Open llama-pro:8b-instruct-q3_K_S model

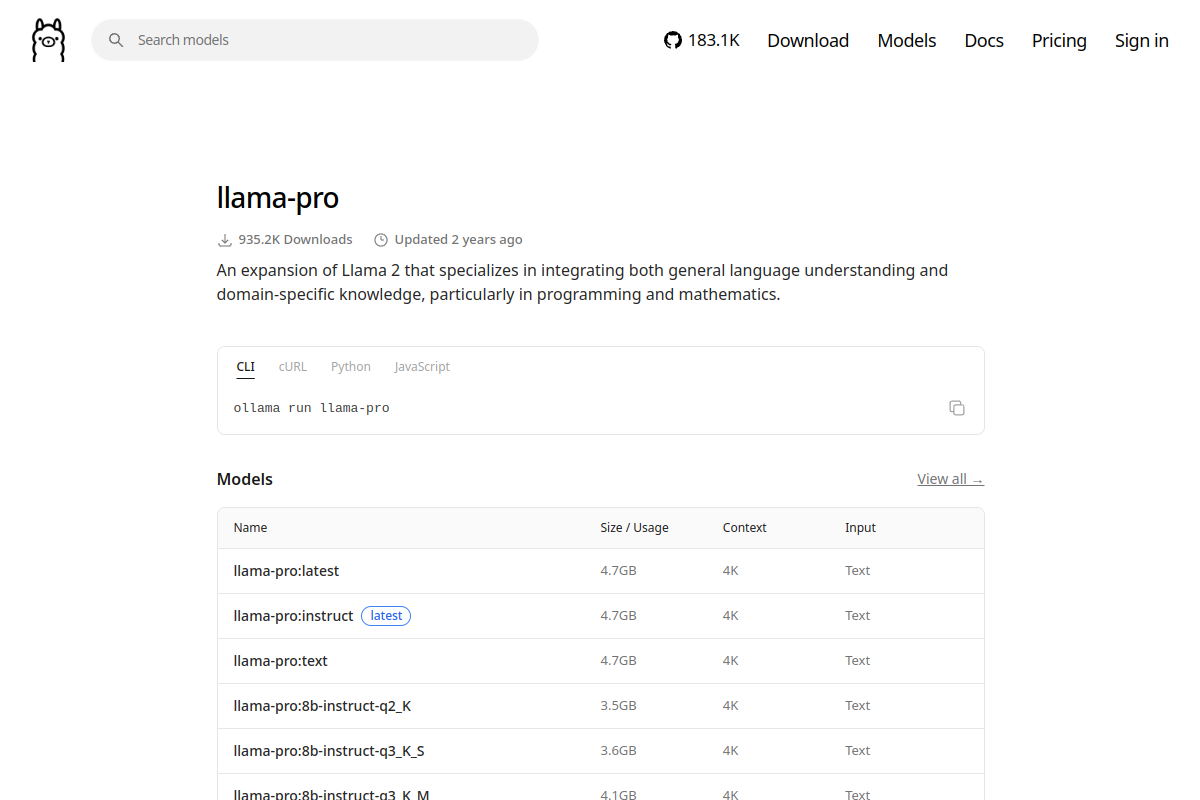(329, 751)
